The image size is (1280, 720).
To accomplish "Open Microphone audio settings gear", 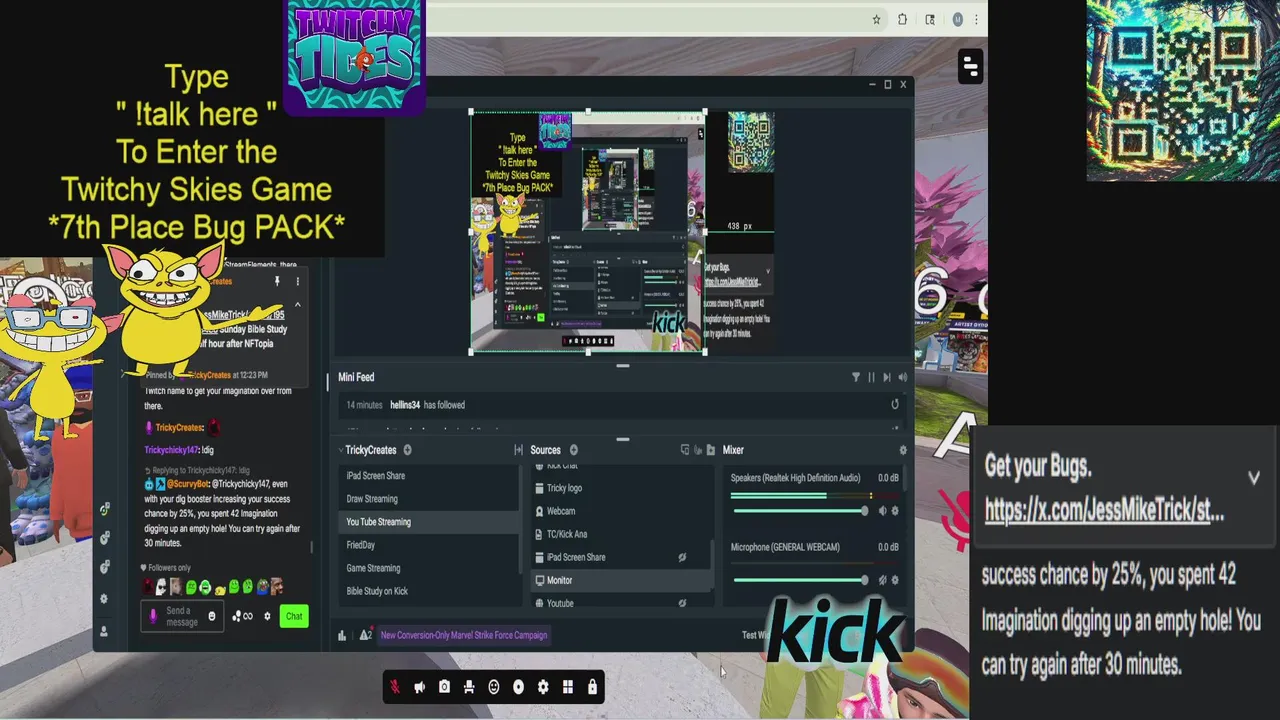I will pyautogui.click(x=895, y=580).
